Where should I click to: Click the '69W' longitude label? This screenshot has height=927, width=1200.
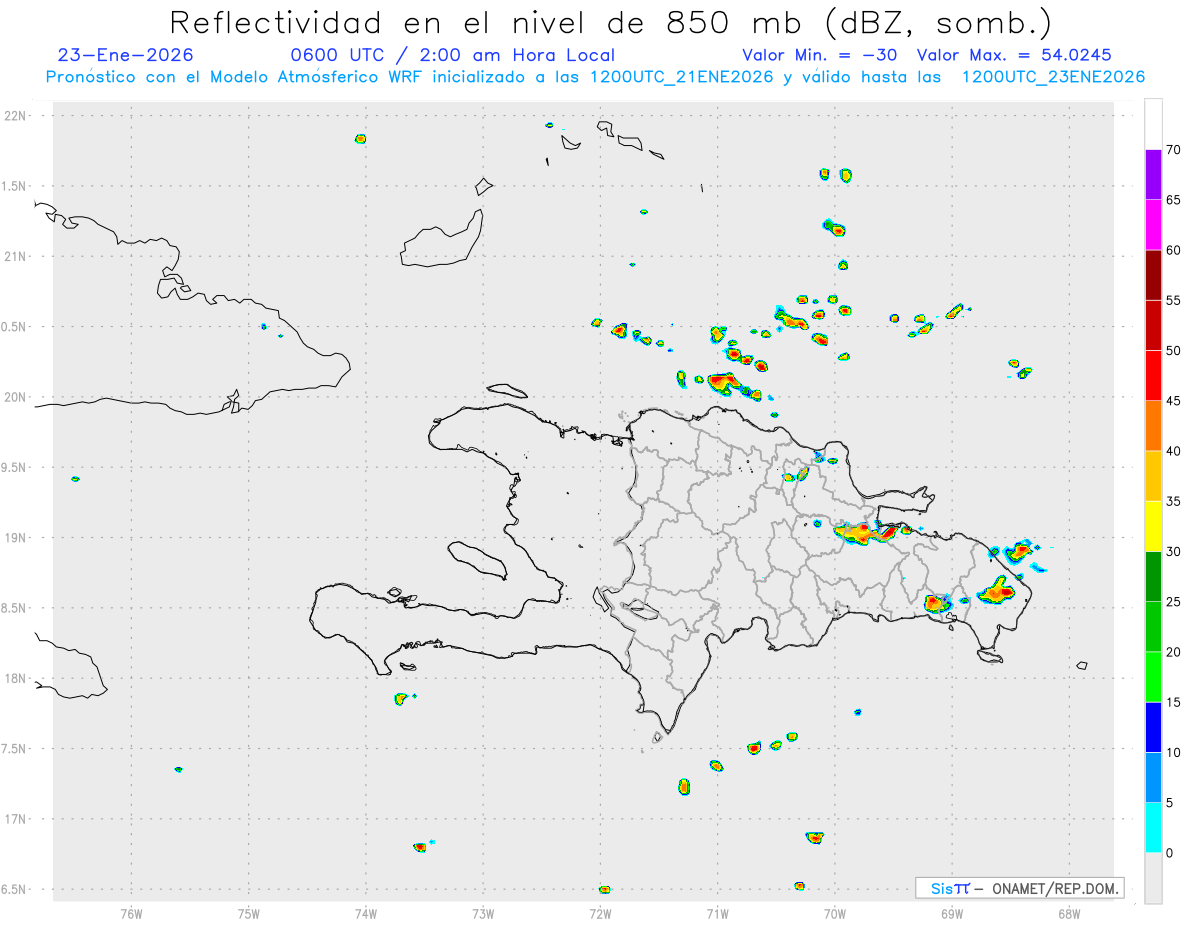point(951,913)
